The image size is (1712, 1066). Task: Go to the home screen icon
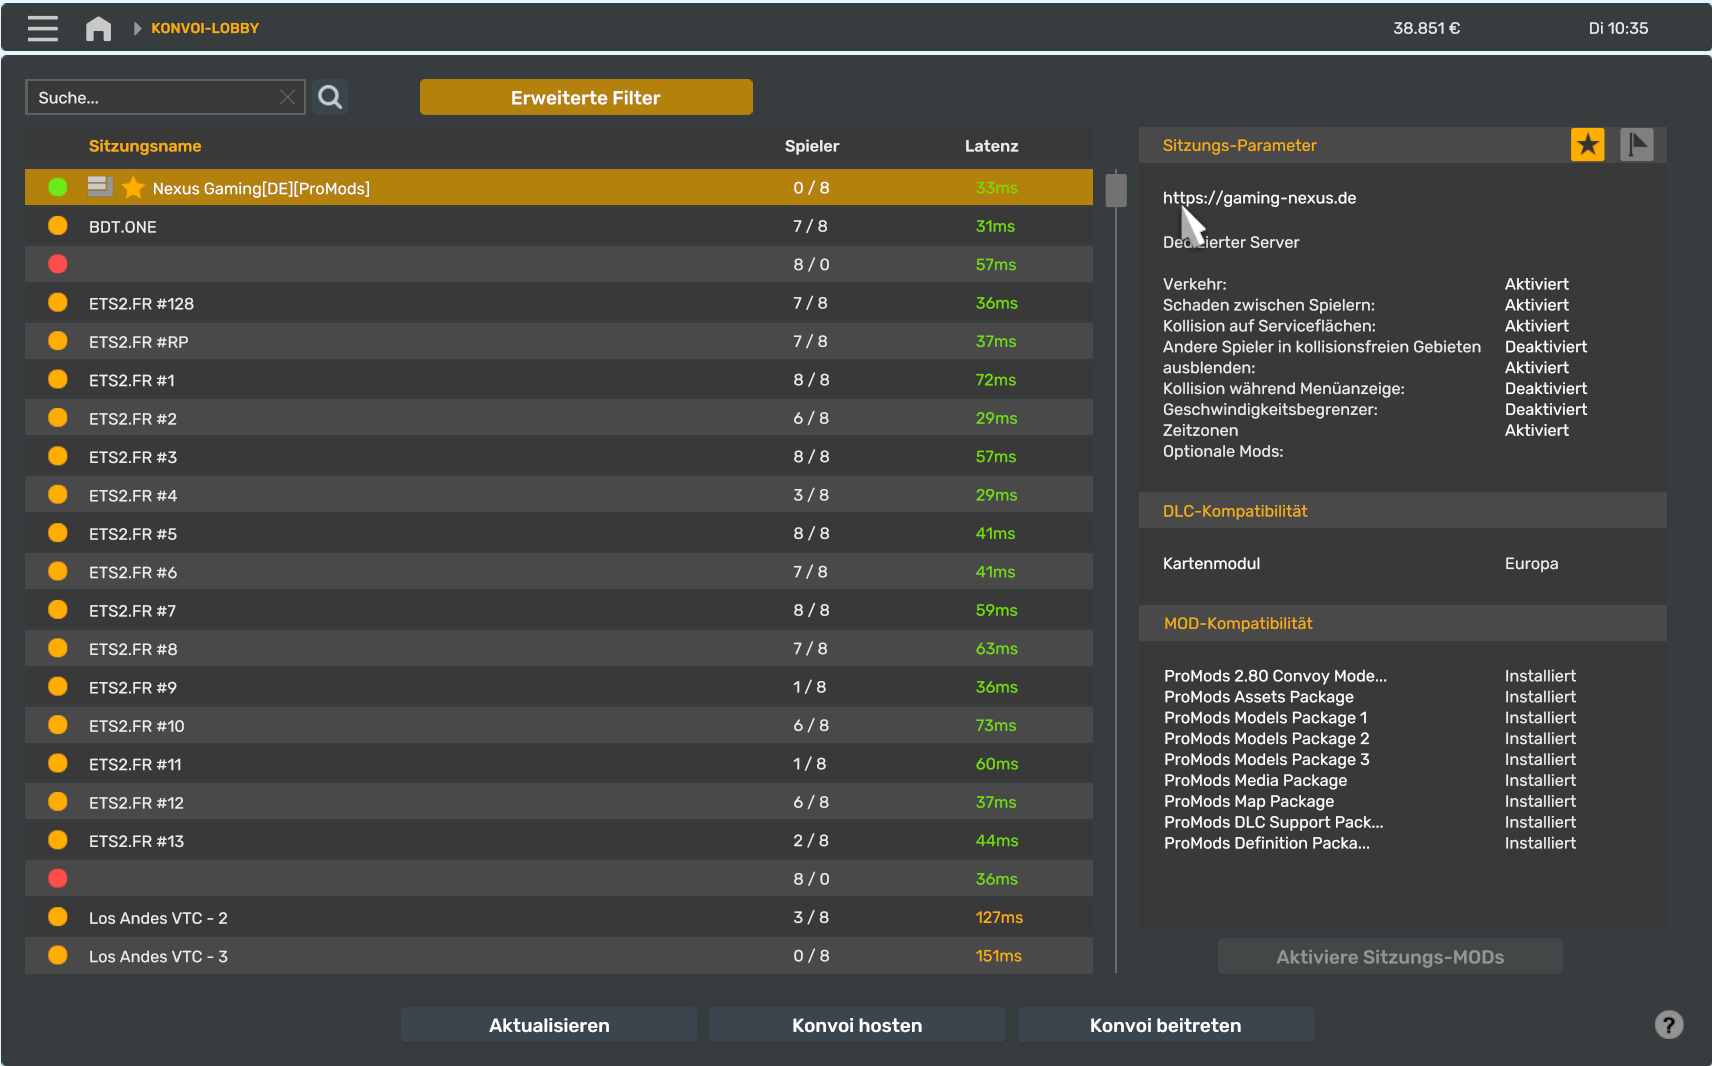pos(98,28)
